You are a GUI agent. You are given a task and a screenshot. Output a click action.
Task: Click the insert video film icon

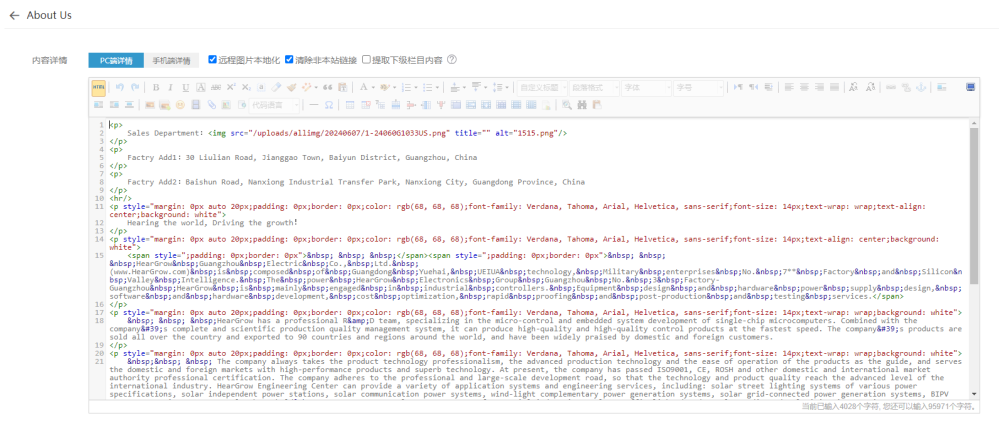pos(196,105)
